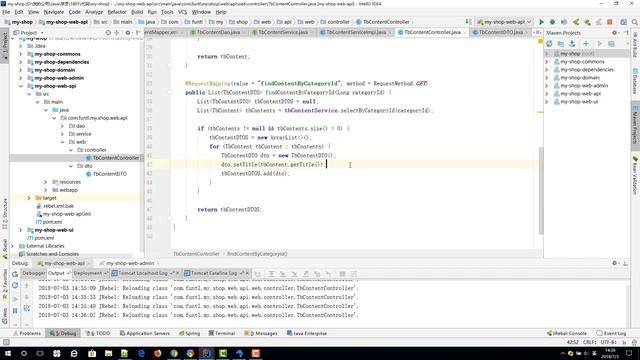Open the TODO tool window
Viewport: 640px width, 360px height.
[x=98, y=333]
